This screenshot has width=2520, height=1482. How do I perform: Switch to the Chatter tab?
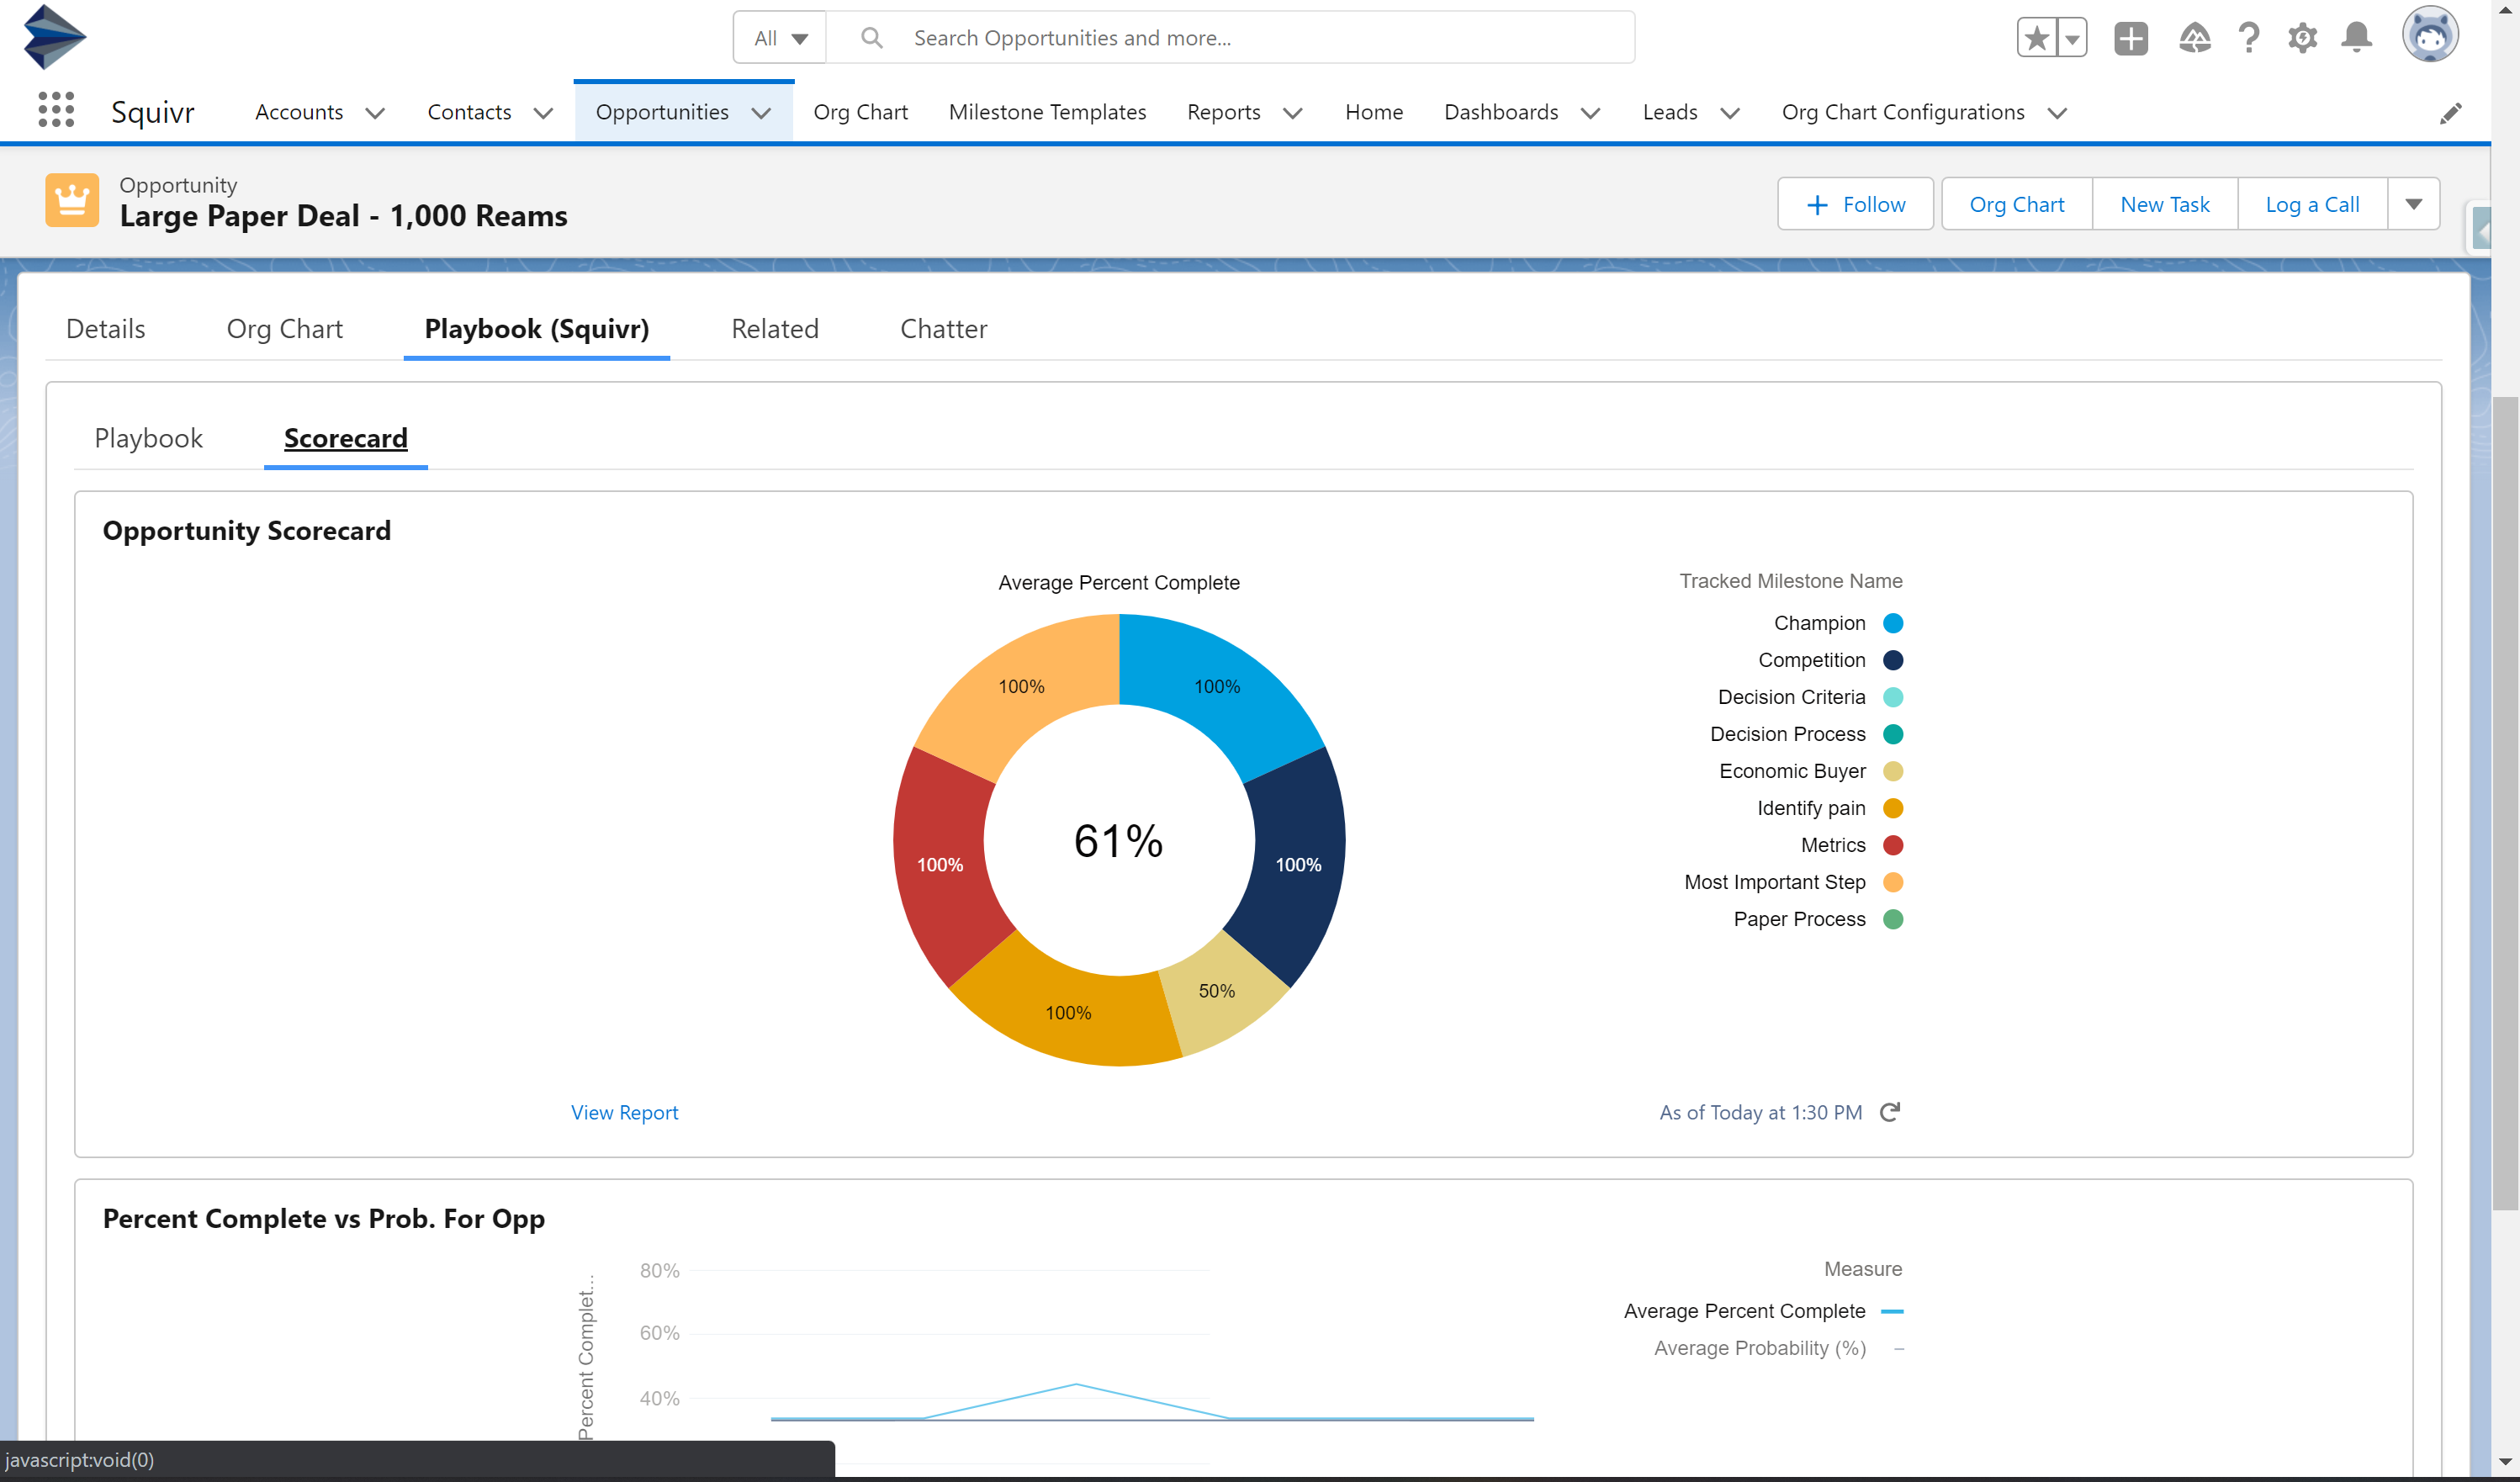pos(943,329)
